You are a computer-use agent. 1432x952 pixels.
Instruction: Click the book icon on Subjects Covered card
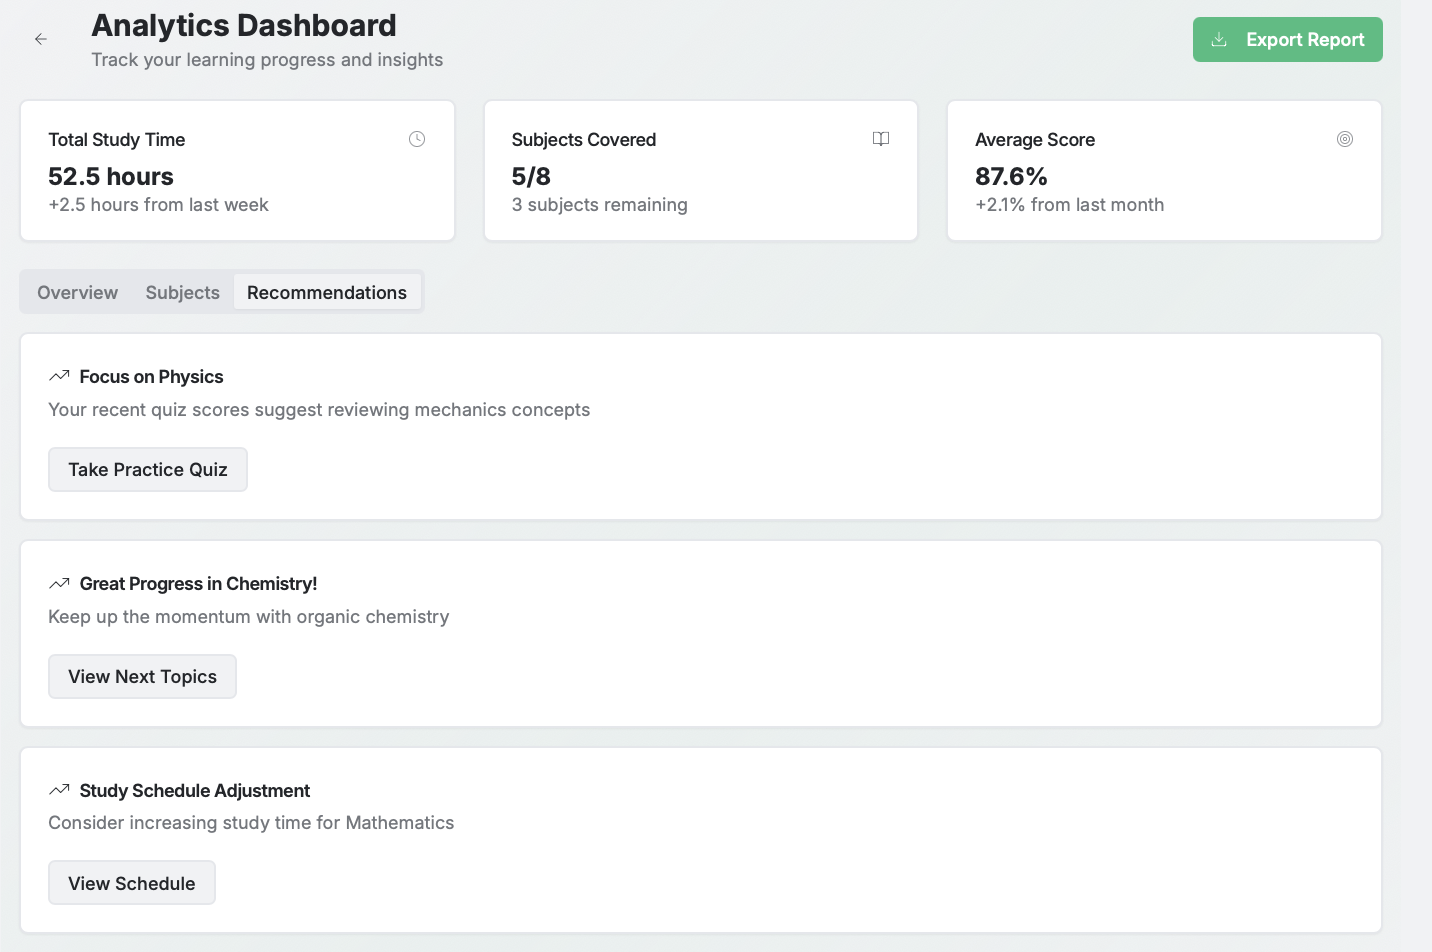click(x=881, y=139)
